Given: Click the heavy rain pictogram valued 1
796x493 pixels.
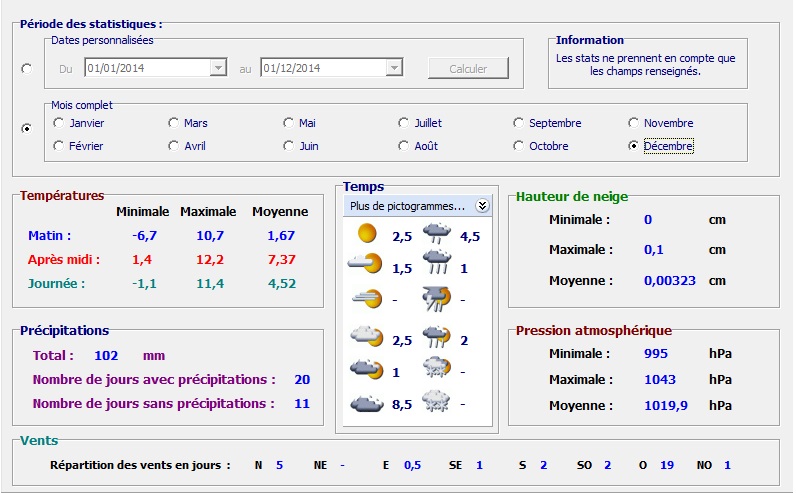Looking at the screenshot, I should click(x=437, y=262).
